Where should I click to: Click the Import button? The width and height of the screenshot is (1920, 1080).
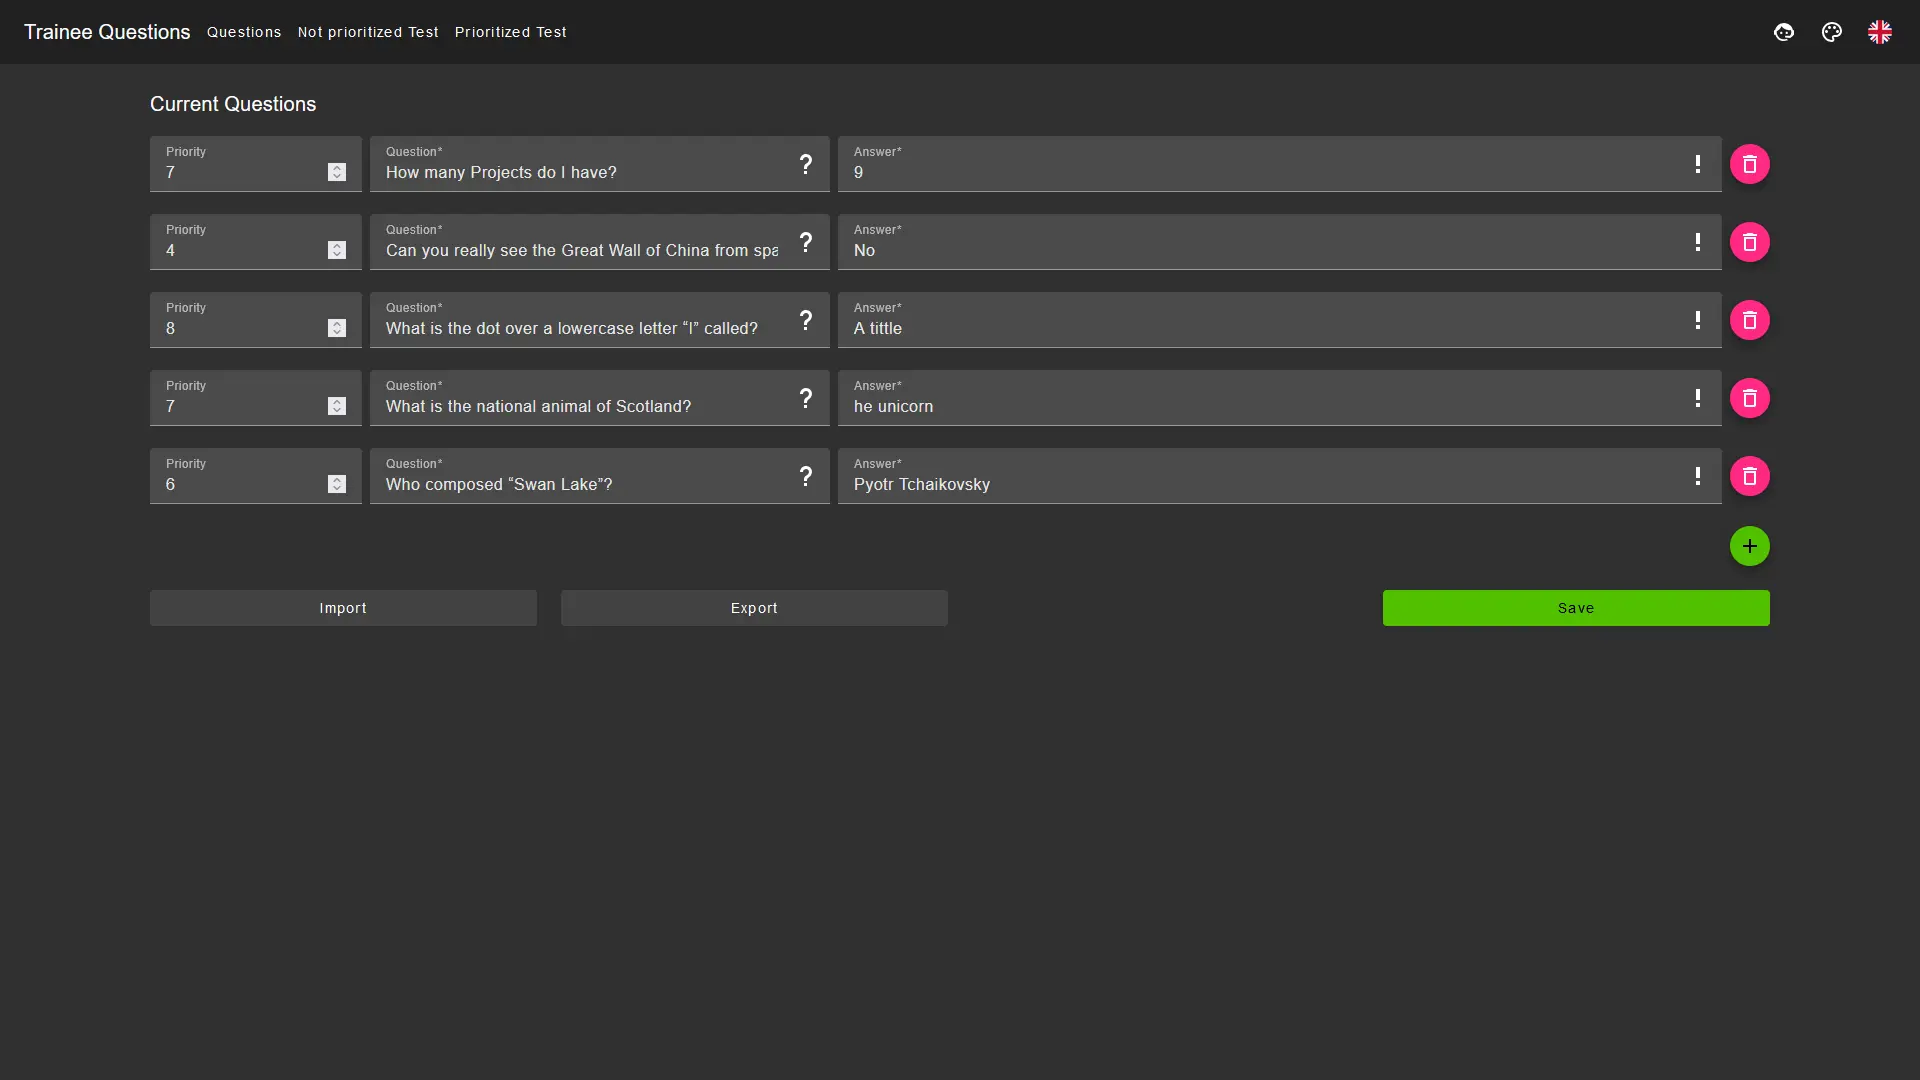click(343, 608)
